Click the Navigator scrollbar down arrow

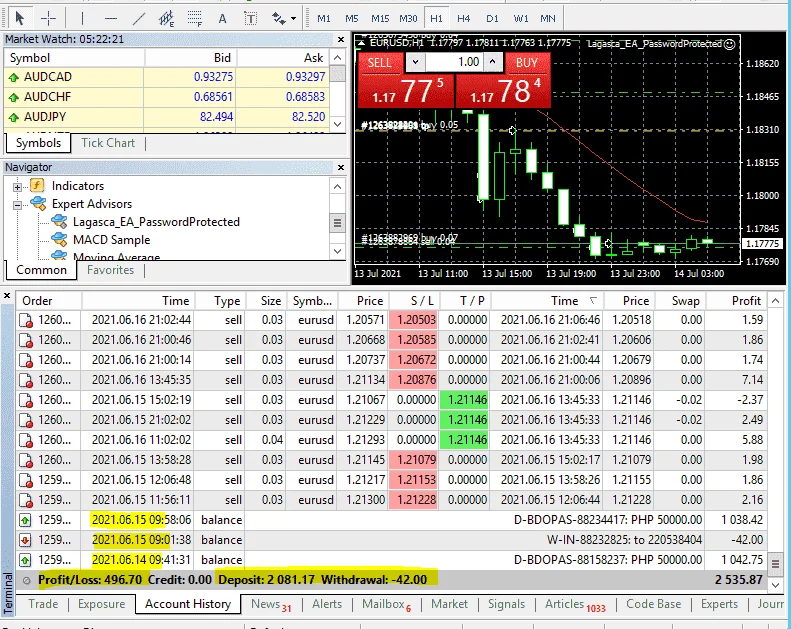[x=337, y=251]
